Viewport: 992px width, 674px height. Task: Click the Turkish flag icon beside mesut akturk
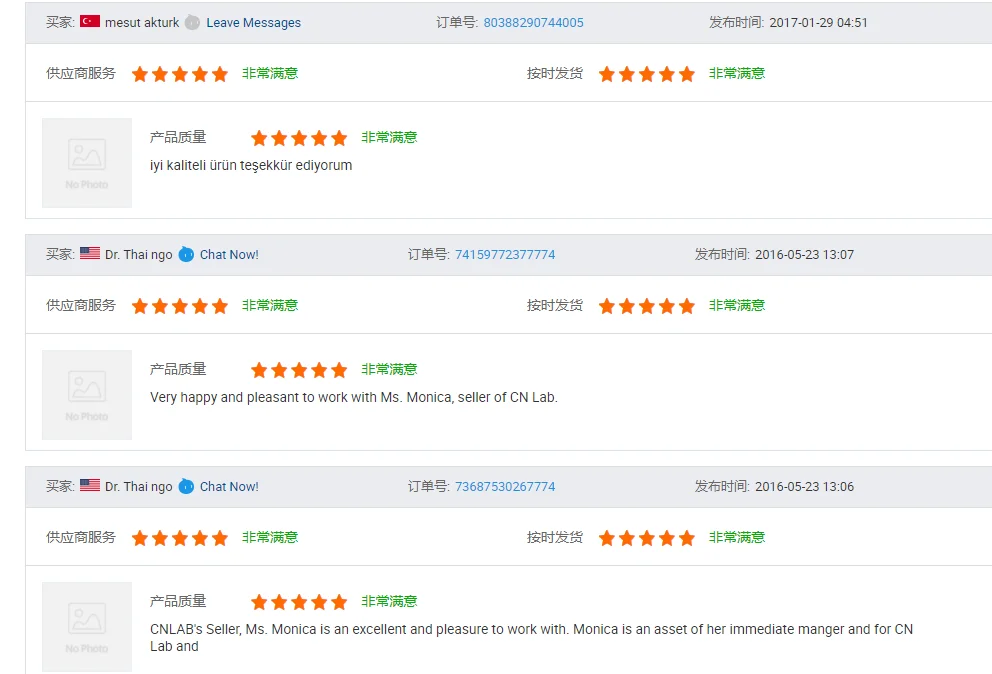tap(90, 22)
